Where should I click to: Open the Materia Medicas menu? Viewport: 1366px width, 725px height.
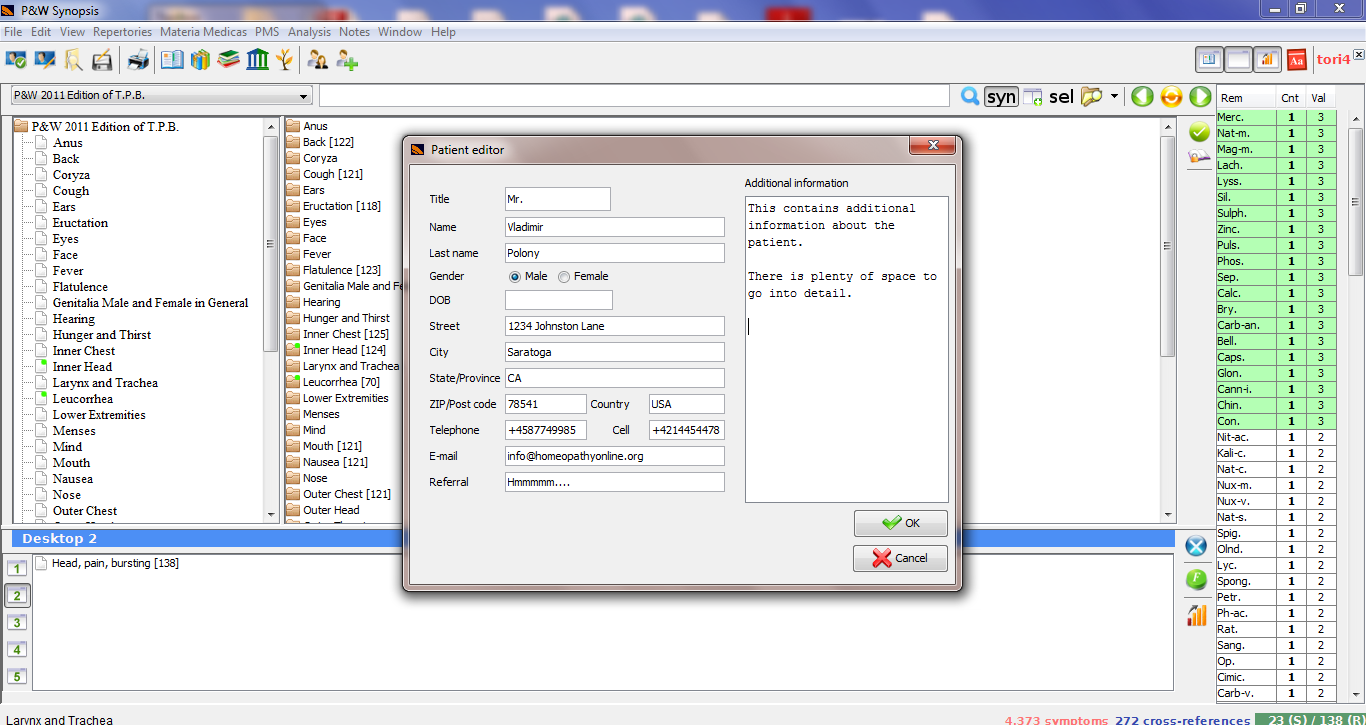(203, 32)
